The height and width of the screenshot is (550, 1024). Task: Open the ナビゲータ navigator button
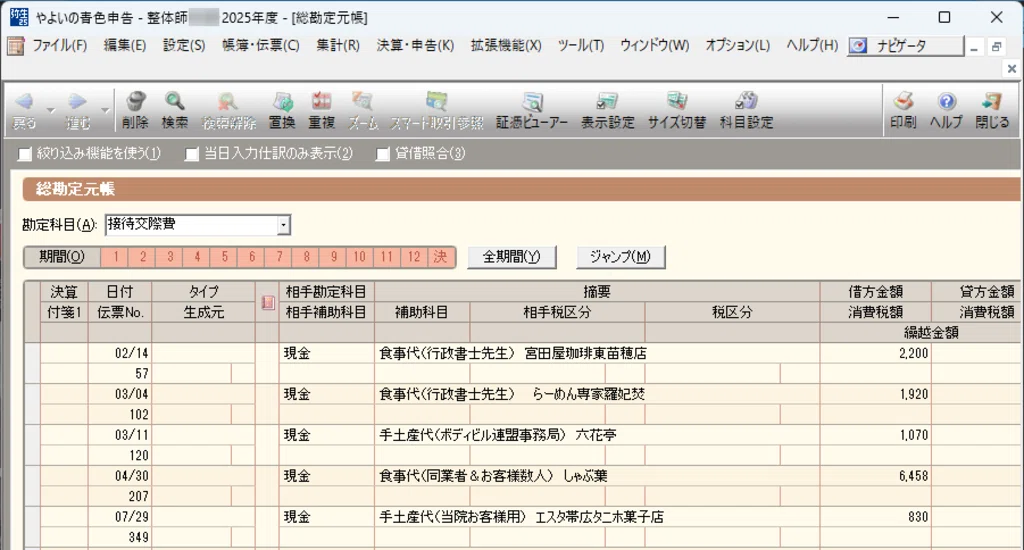pyautogui.click(x=905, y=46)
